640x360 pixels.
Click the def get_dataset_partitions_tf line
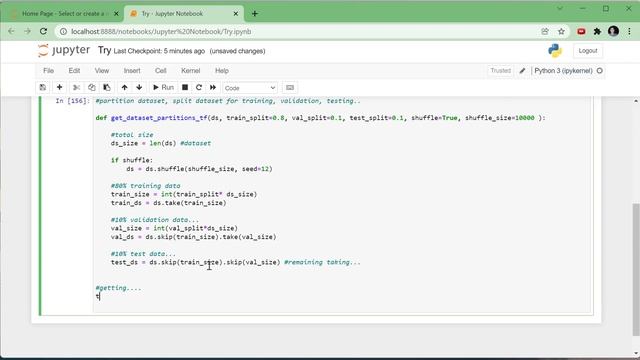[x=320, y=118]
